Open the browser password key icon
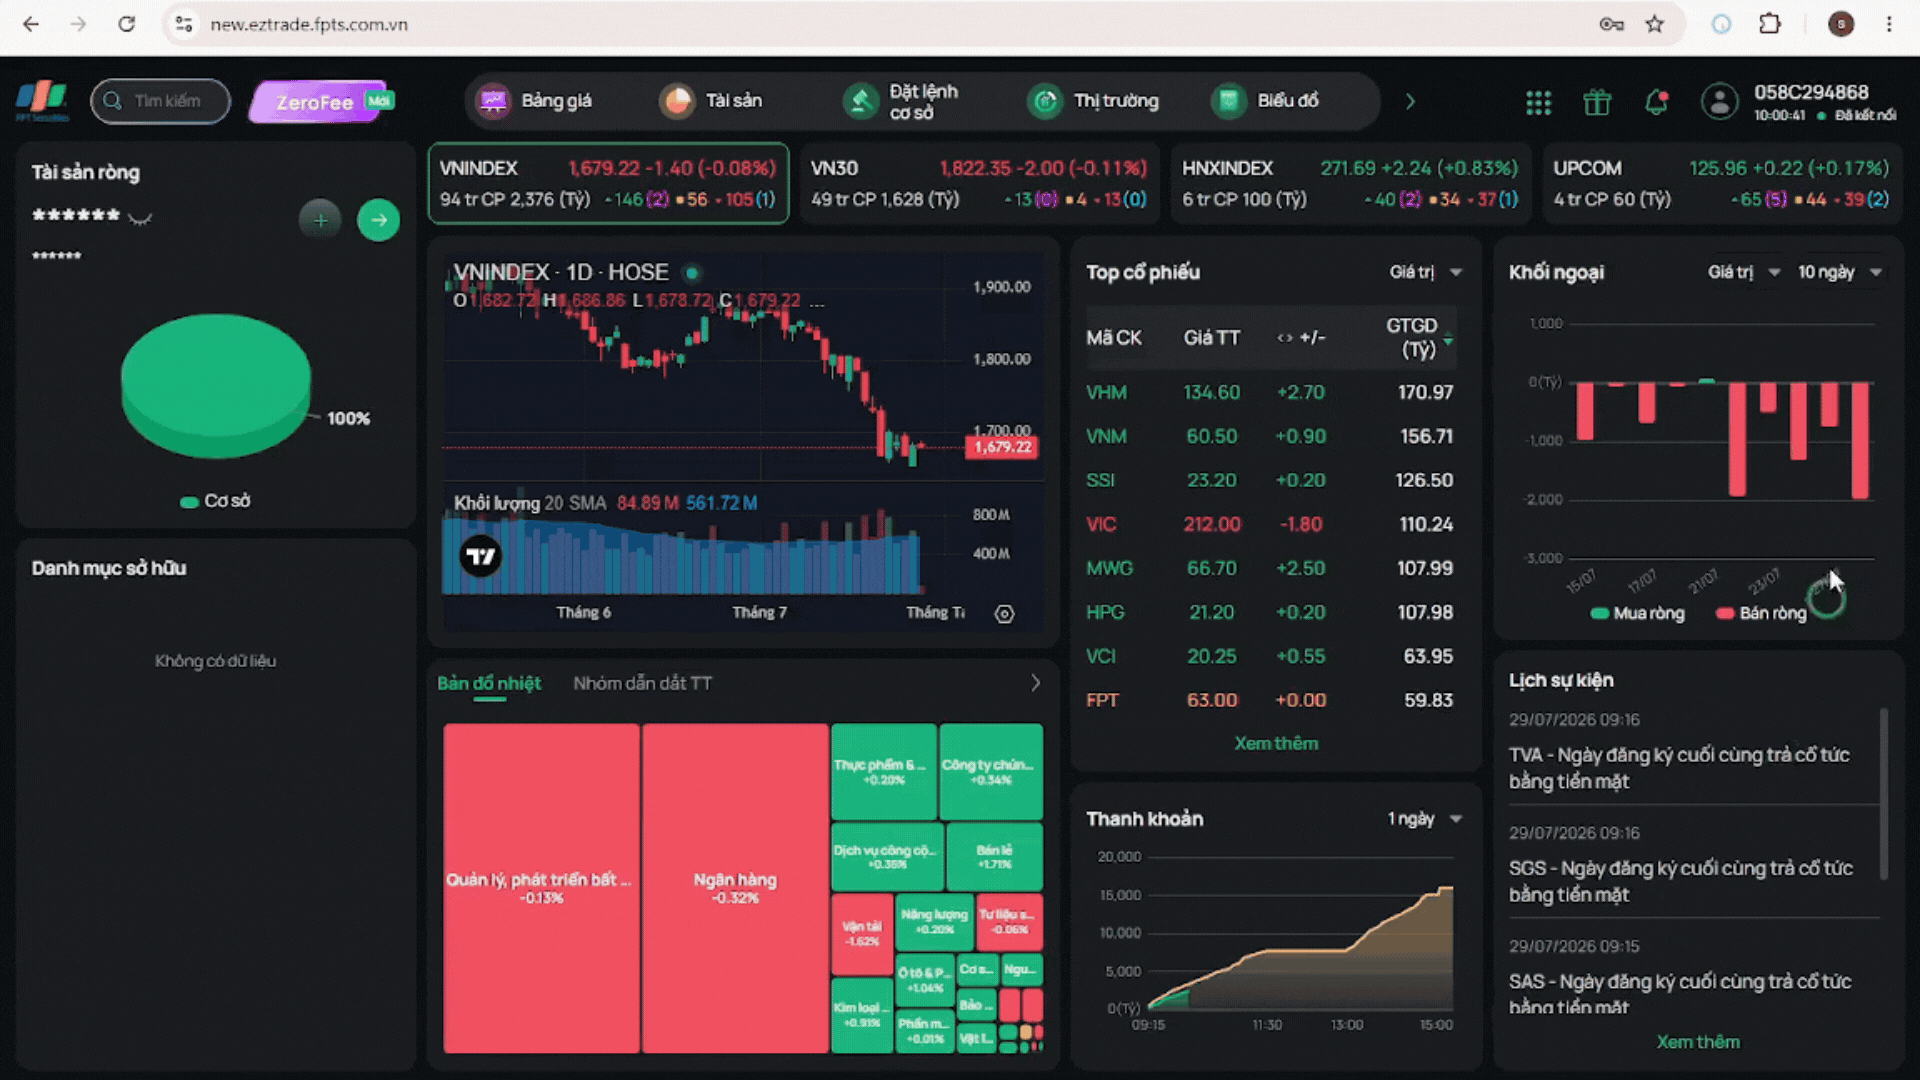The height and width of the screenshot is (1080, 1920). (1611, 24)
